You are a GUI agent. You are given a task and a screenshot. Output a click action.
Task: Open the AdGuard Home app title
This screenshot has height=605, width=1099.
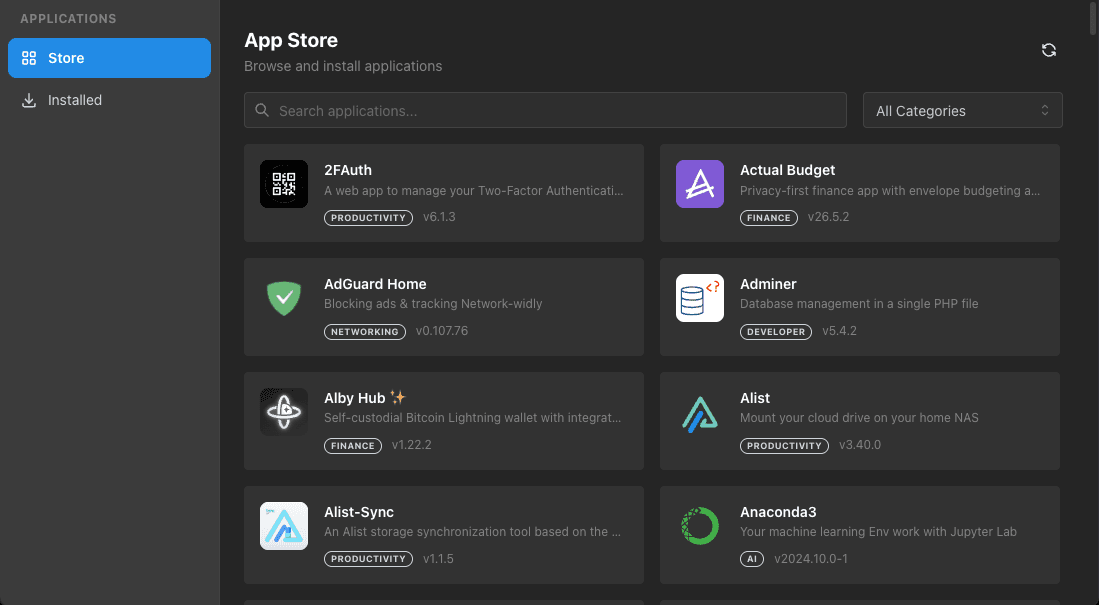(x=375, y=284)
